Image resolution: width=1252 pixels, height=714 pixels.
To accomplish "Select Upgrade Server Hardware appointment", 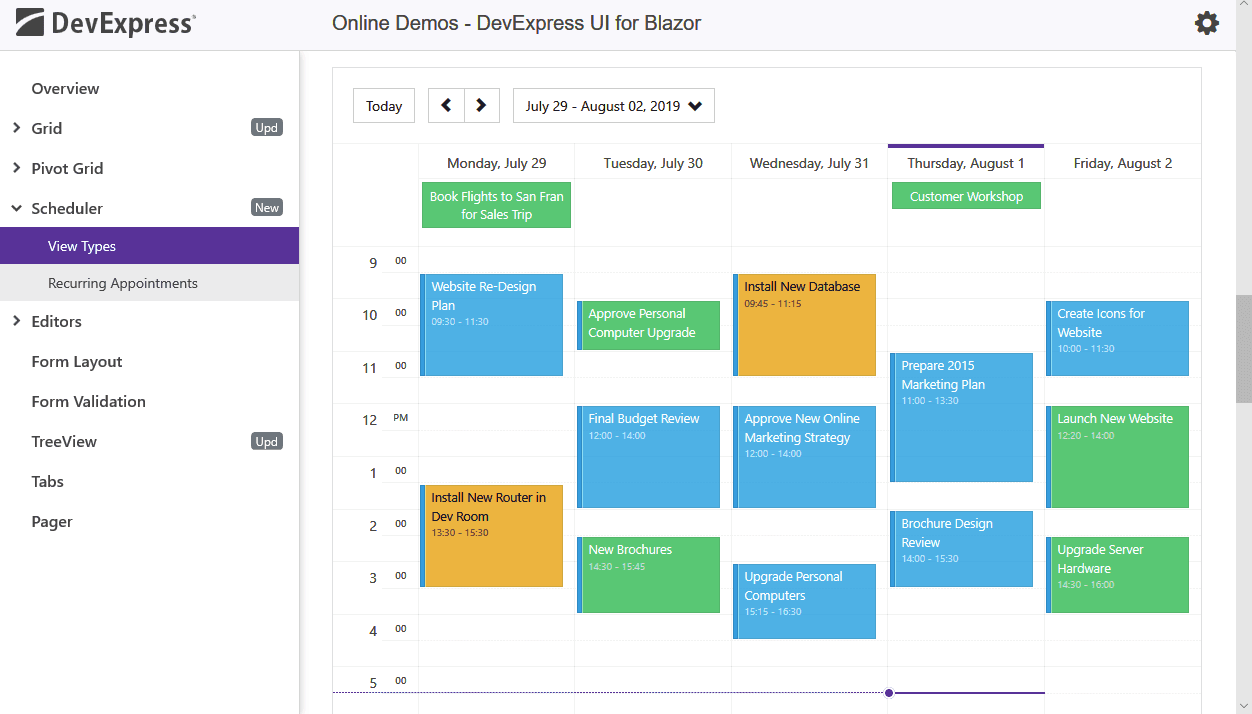I will point(1117,575).
